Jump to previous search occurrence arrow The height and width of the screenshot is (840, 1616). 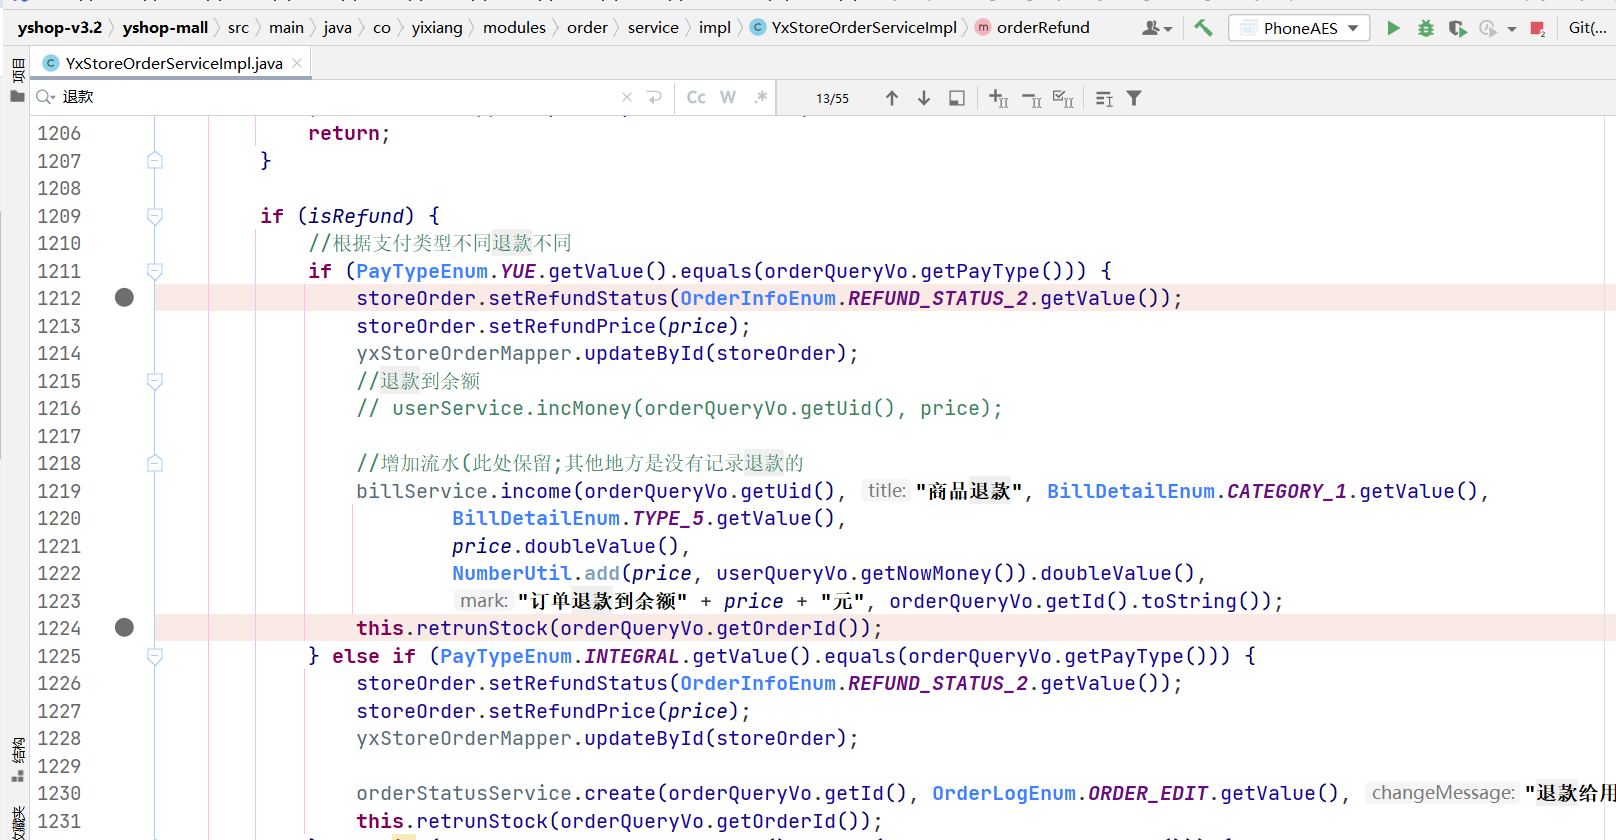pos(892,98)
